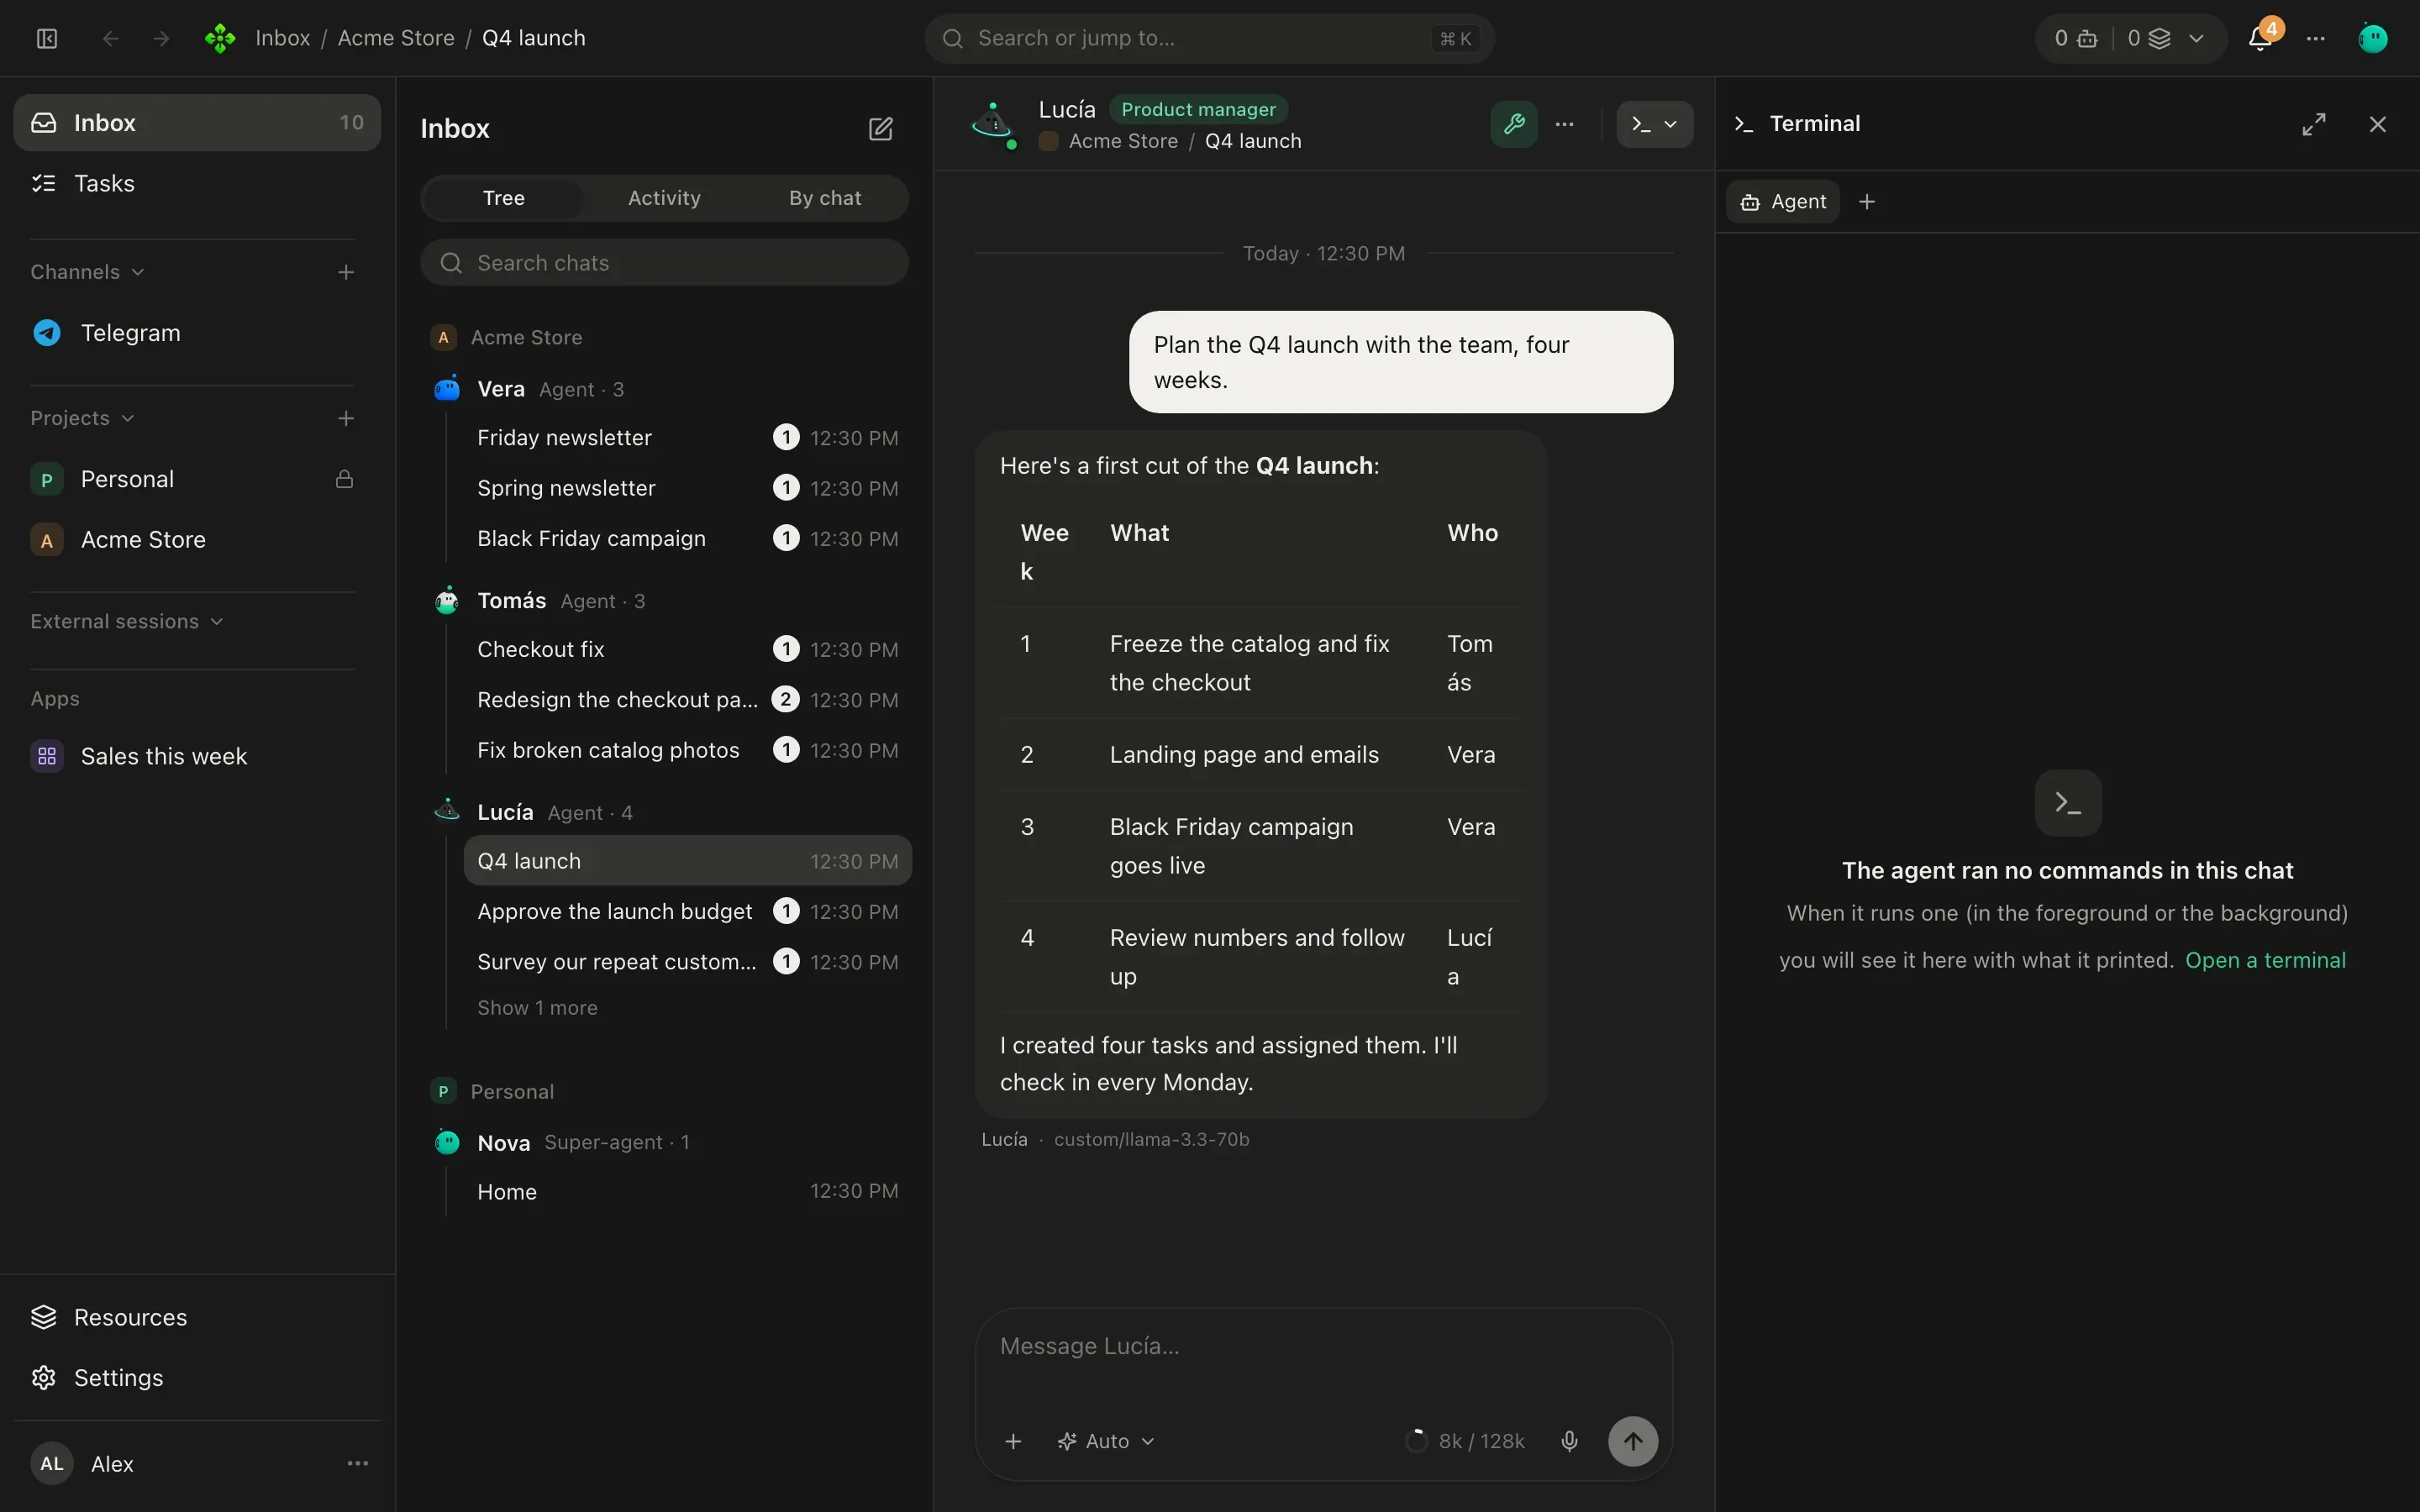Switch to the By chat view
Screen dimensions: 2420x1512
pos(825,198)
